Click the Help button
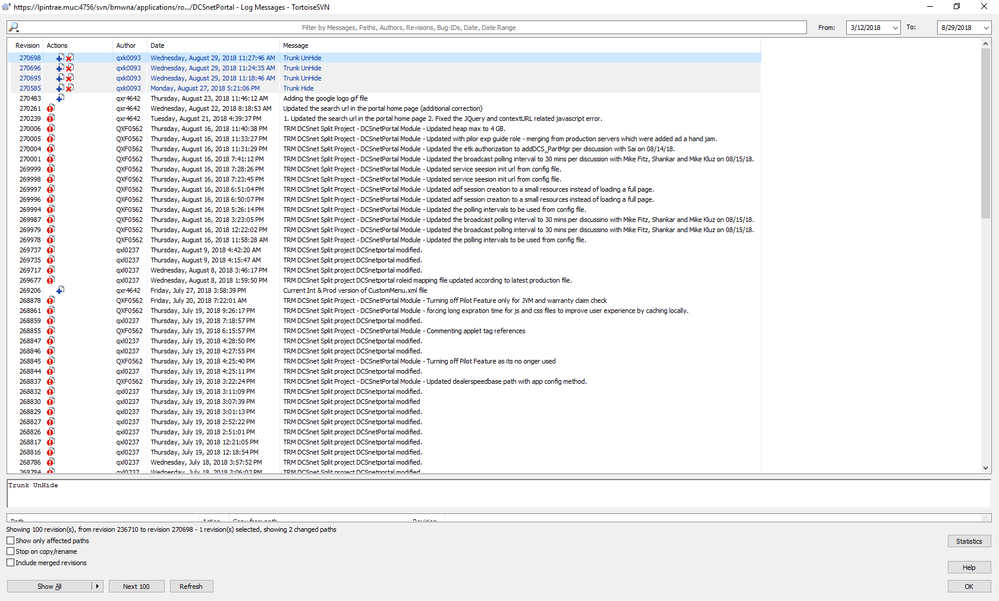The width and height of the screenshot is (999, 601). [969, 567]
